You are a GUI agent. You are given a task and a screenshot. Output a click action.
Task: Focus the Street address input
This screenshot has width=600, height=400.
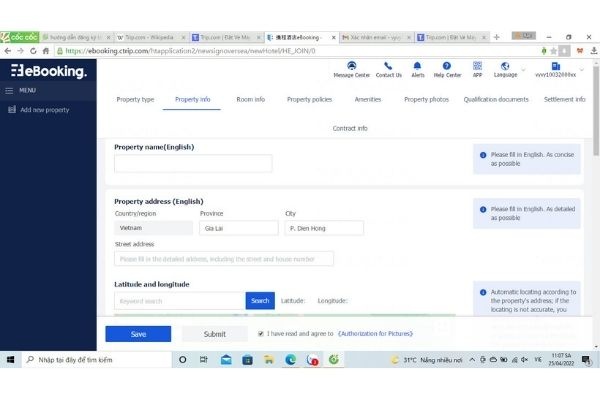pyautogui.click(x=224, y=259)
